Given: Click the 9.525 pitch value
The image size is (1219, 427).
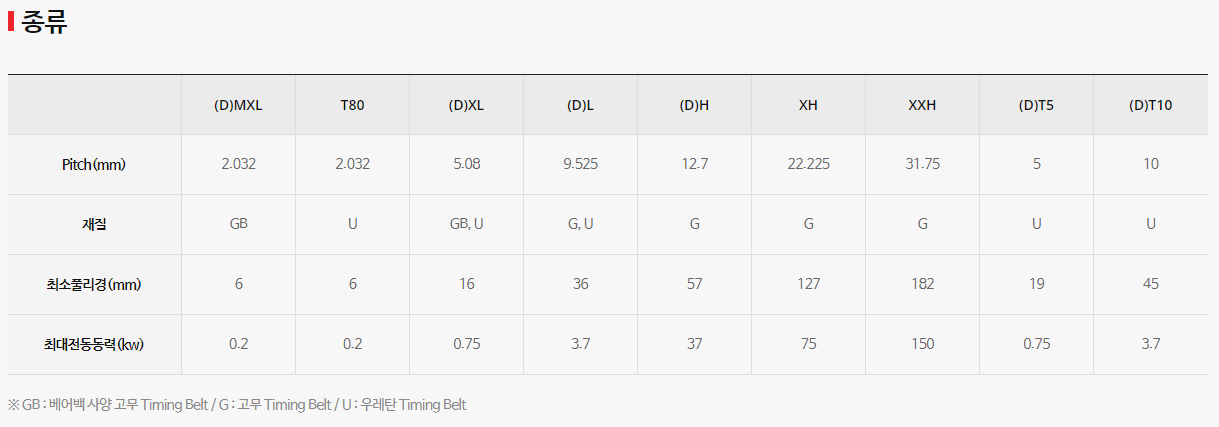Looking at the screenshot, I should coord(580,165).
